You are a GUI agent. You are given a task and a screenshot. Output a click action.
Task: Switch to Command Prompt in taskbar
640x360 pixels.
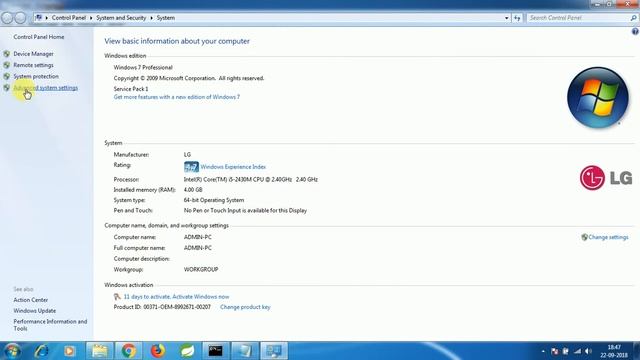point(216,351)
